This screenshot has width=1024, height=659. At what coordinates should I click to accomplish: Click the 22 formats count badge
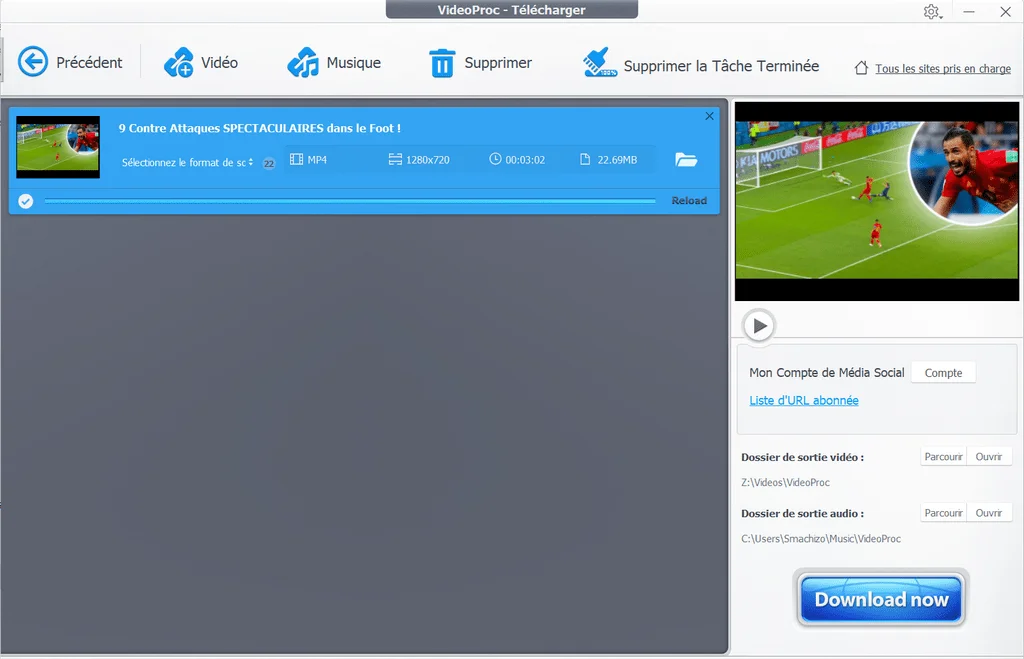point(269,163)
